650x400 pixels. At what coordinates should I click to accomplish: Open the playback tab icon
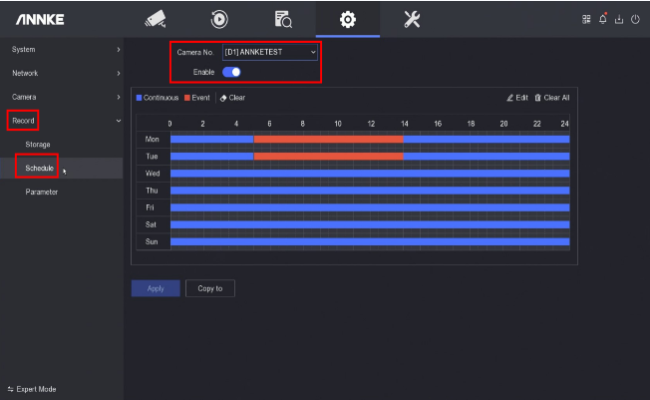coord(218,19)
